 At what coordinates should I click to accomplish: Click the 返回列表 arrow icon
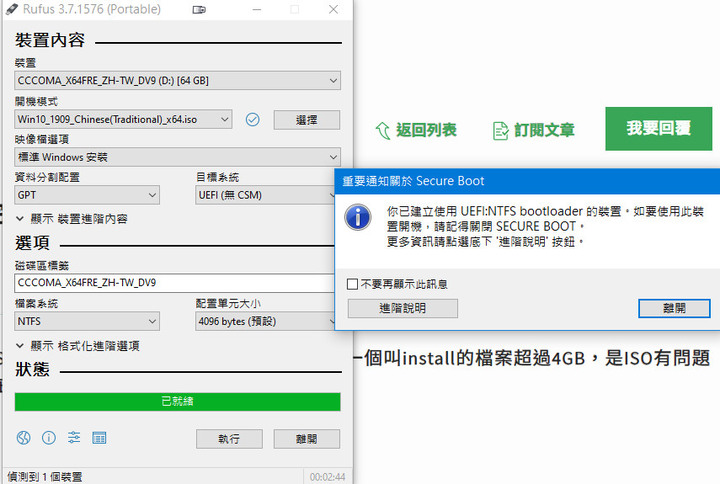tap(382, 130)
